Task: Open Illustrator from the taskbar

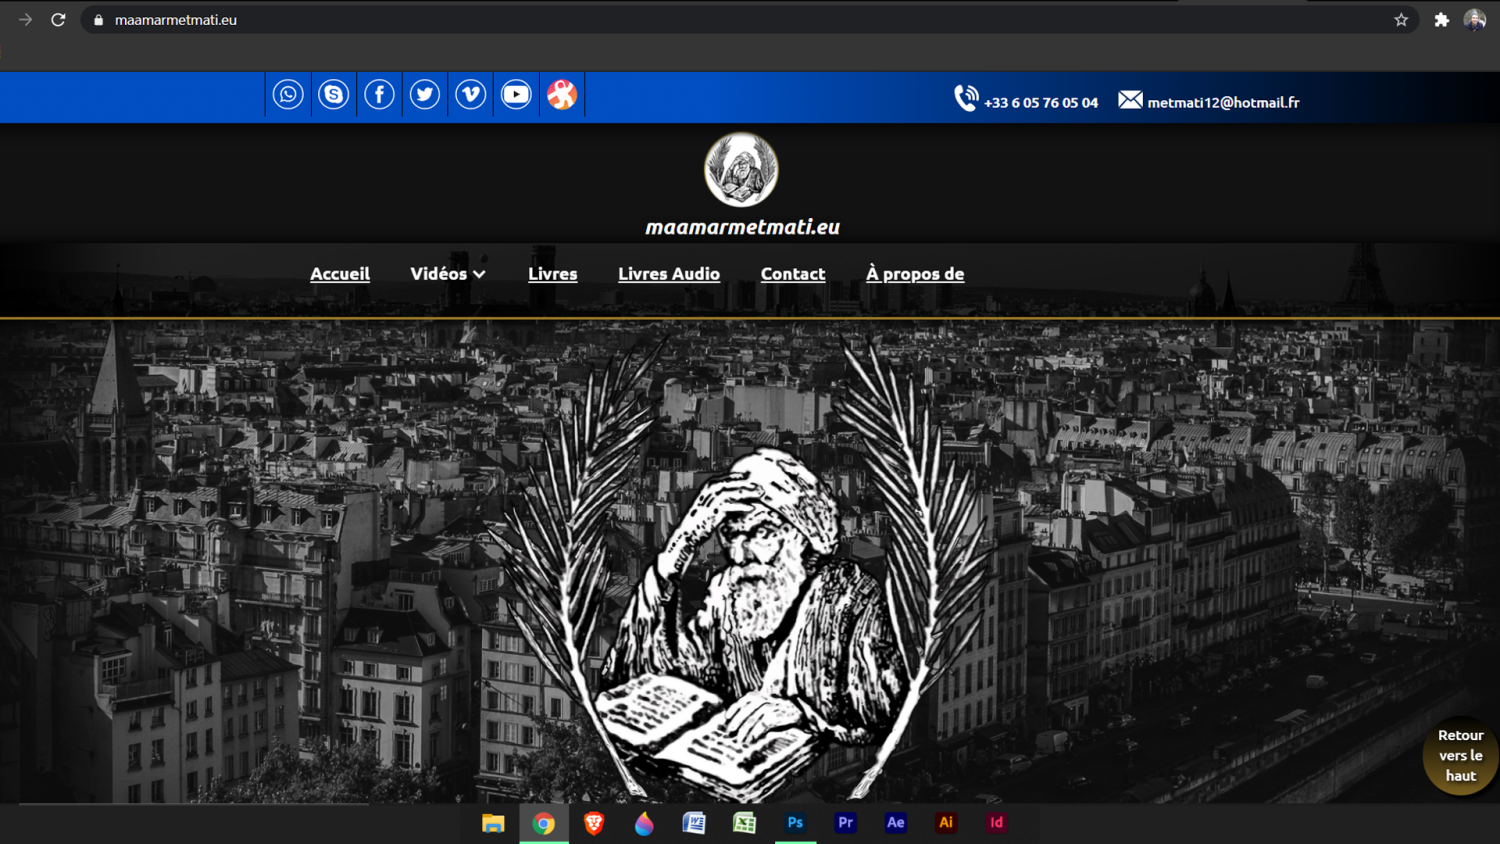Action: coord(945,823)
